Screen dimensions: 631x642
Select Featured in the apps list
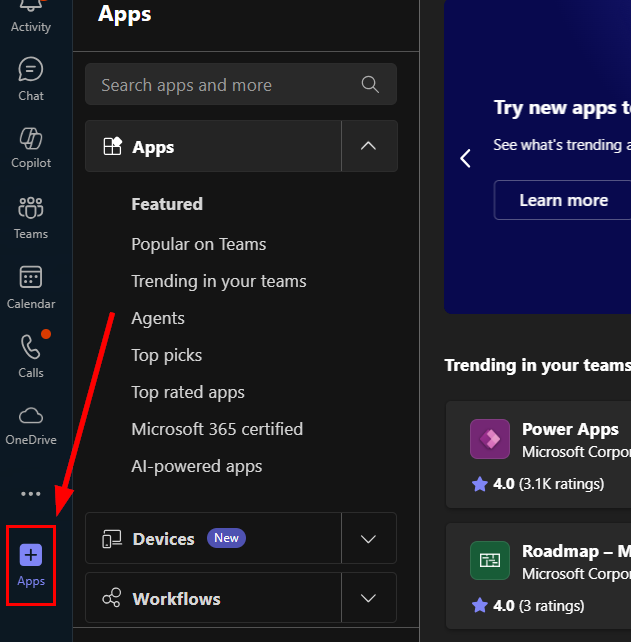(167, 204)
